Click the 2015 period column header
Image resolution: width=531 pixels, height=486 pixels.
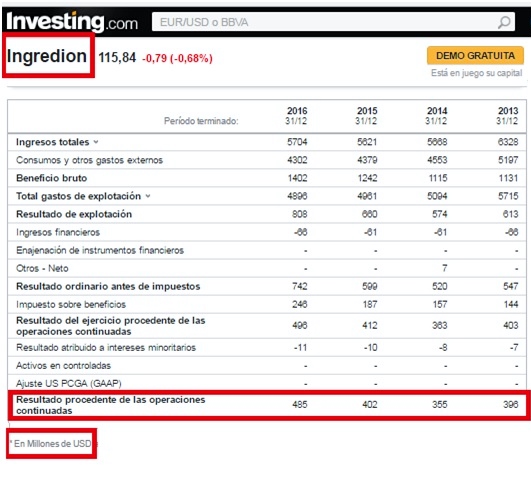[x=366, y=116]
